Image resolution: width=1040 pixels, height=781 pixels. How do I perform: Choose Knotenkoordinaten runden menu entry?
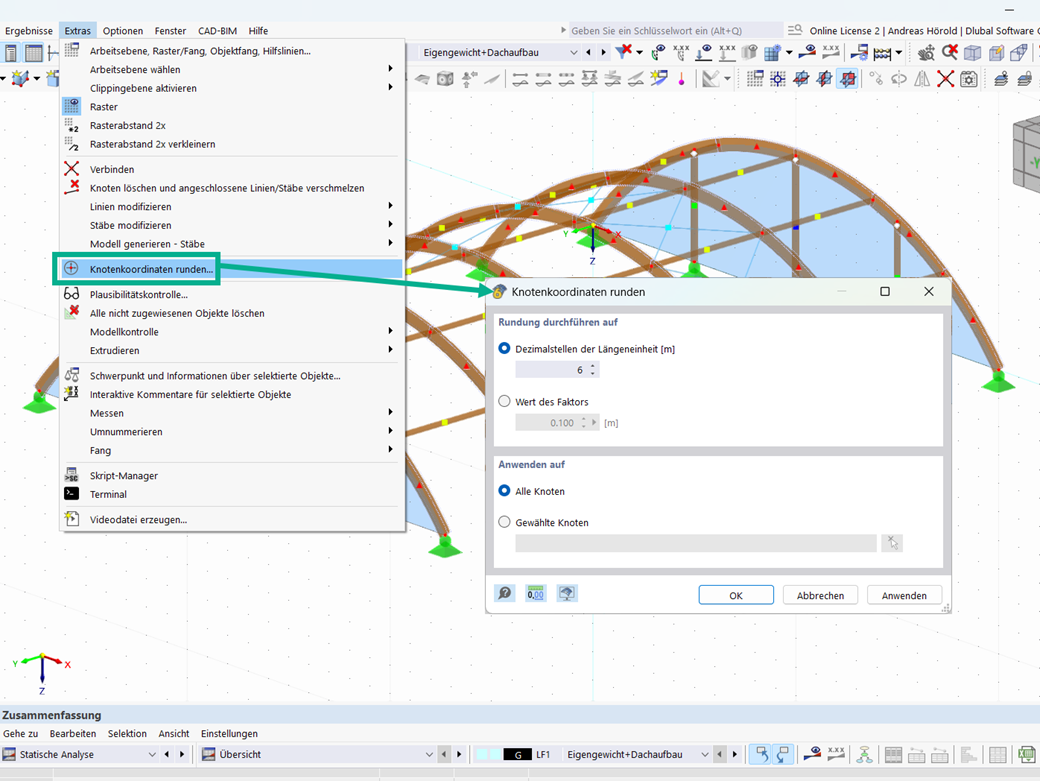232,269
